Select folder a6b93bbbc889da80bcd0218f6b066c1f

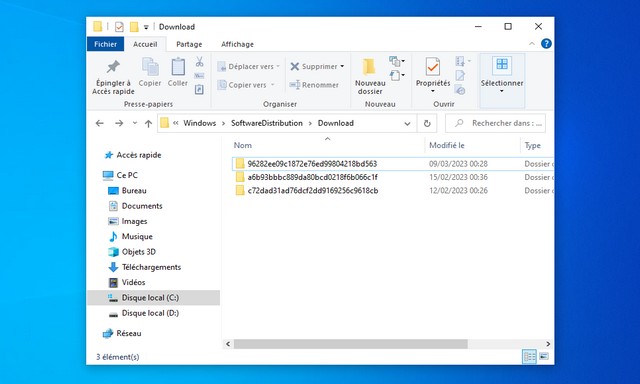pos(312,177)
